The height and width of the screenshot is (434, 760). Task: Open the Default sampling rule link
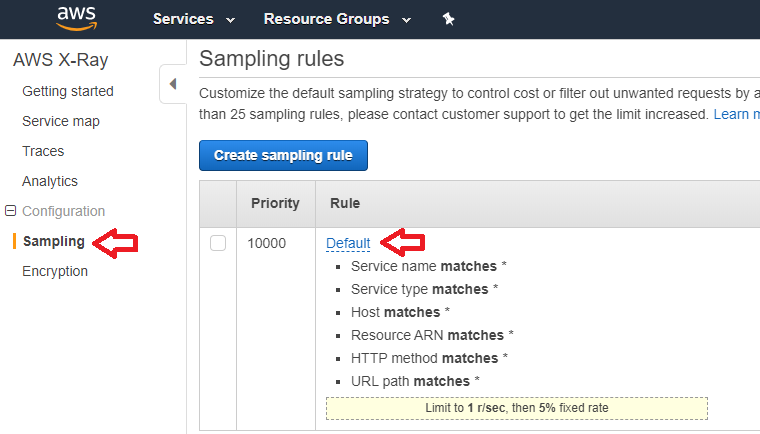348,243
